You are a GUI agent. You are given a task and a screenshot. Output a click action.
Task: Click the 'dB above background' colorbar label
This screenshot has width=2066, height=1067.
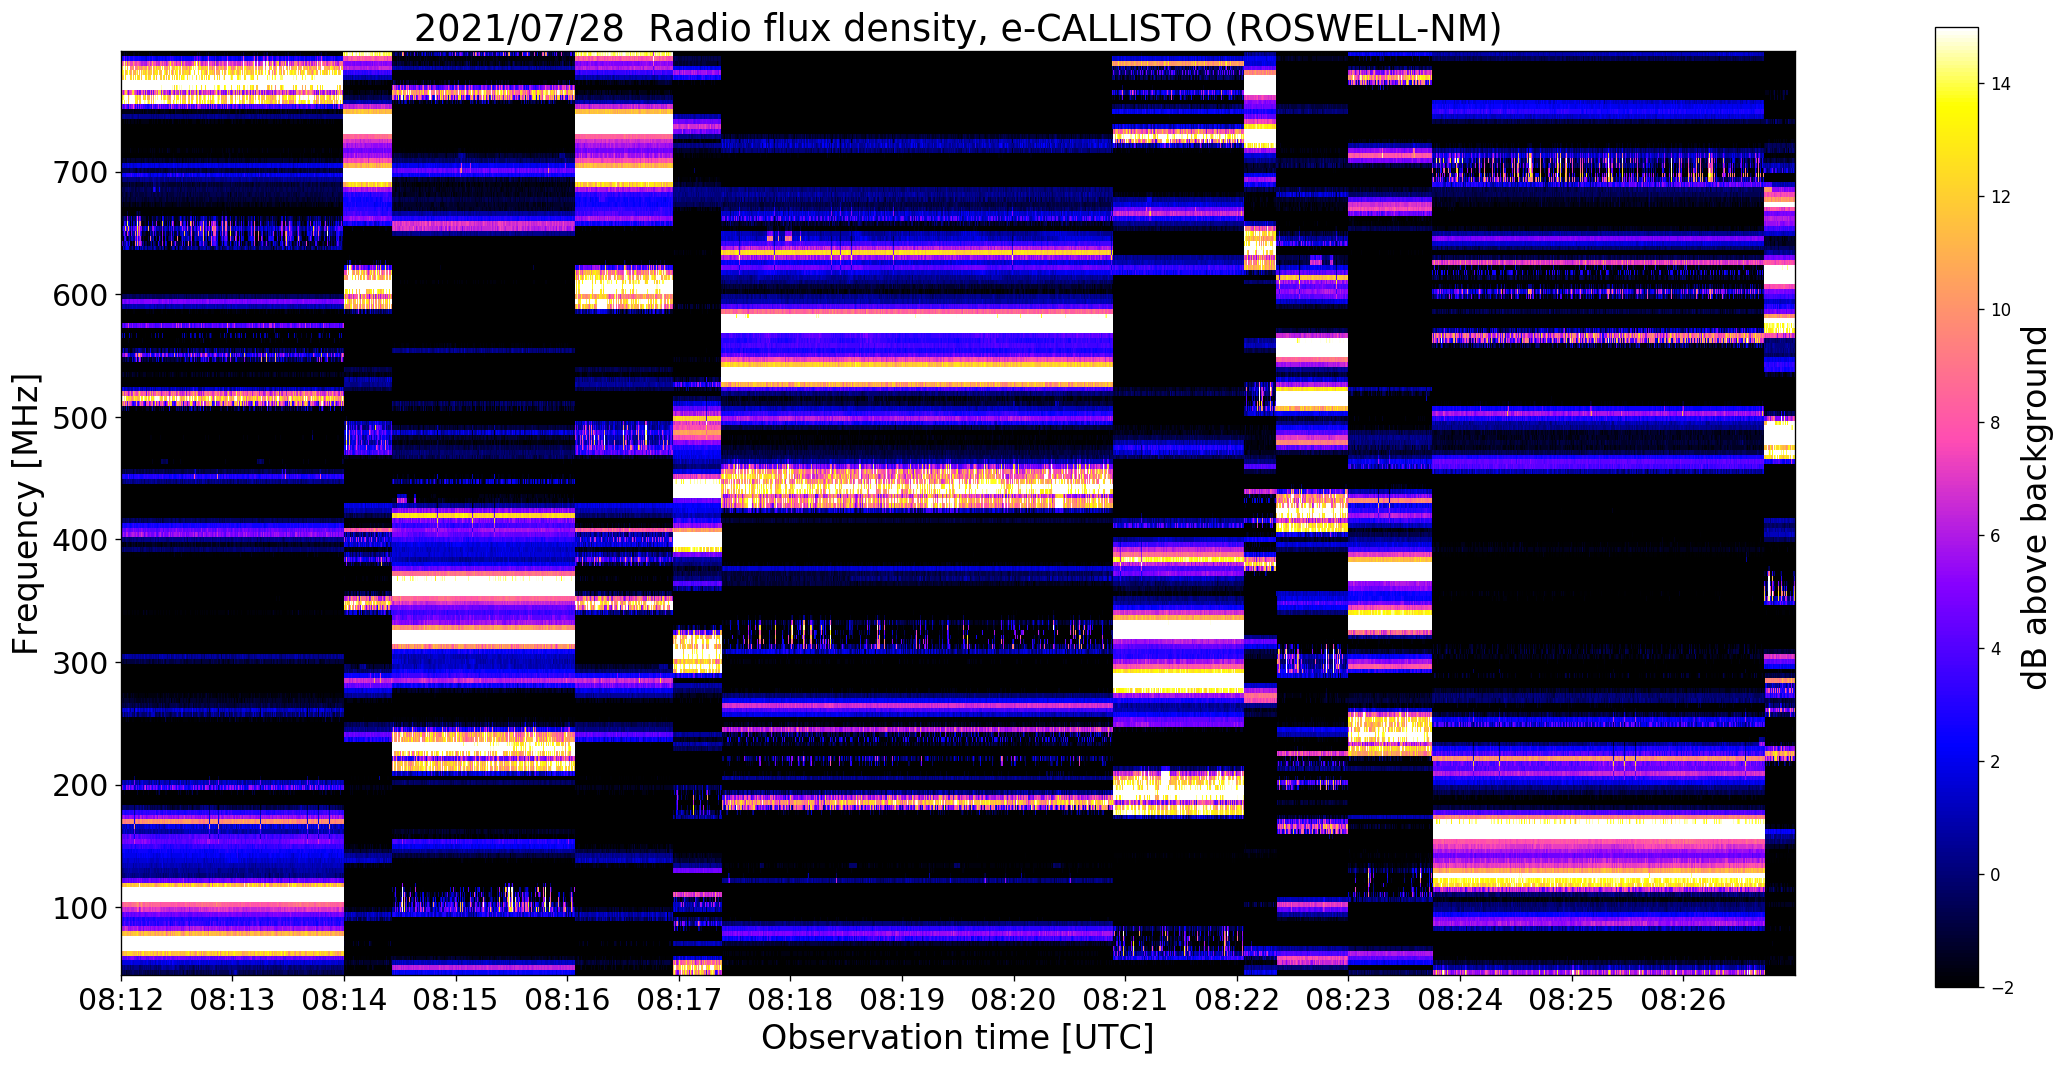2037,508
